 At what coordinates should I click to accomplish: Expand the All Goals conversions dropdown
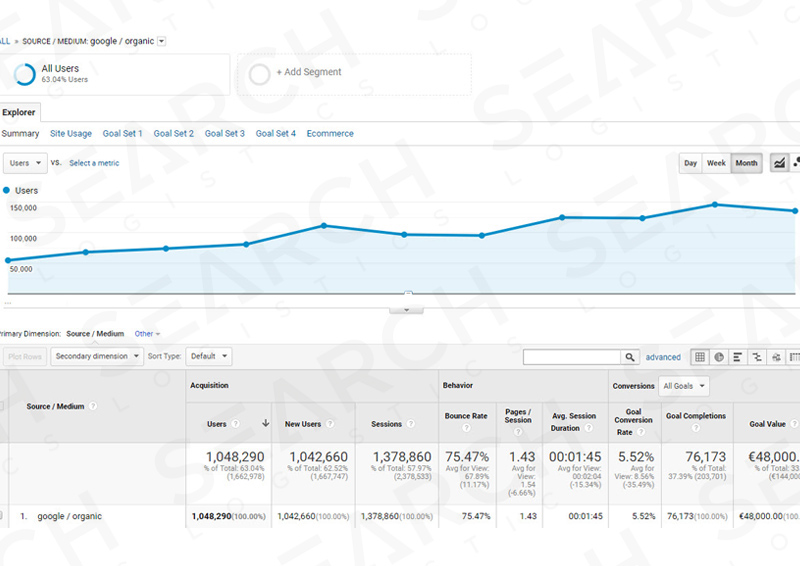tap(685, 386)
